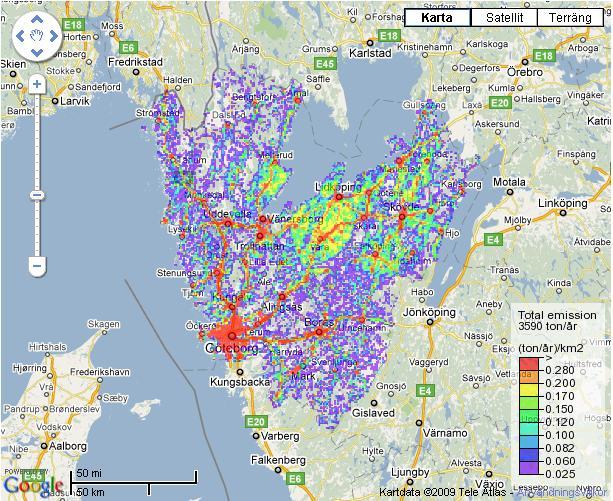613x501 pixels.
Task: Open the Användningsvillkor terms link
Action: click(562, 492)
